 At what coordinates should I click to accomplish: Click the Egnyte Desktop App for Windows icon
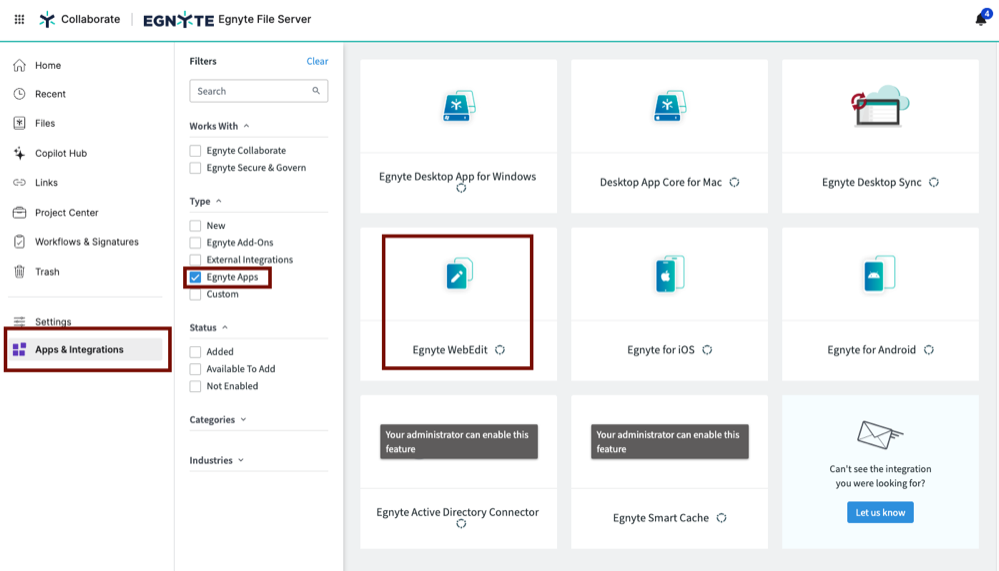pos(458,106)
